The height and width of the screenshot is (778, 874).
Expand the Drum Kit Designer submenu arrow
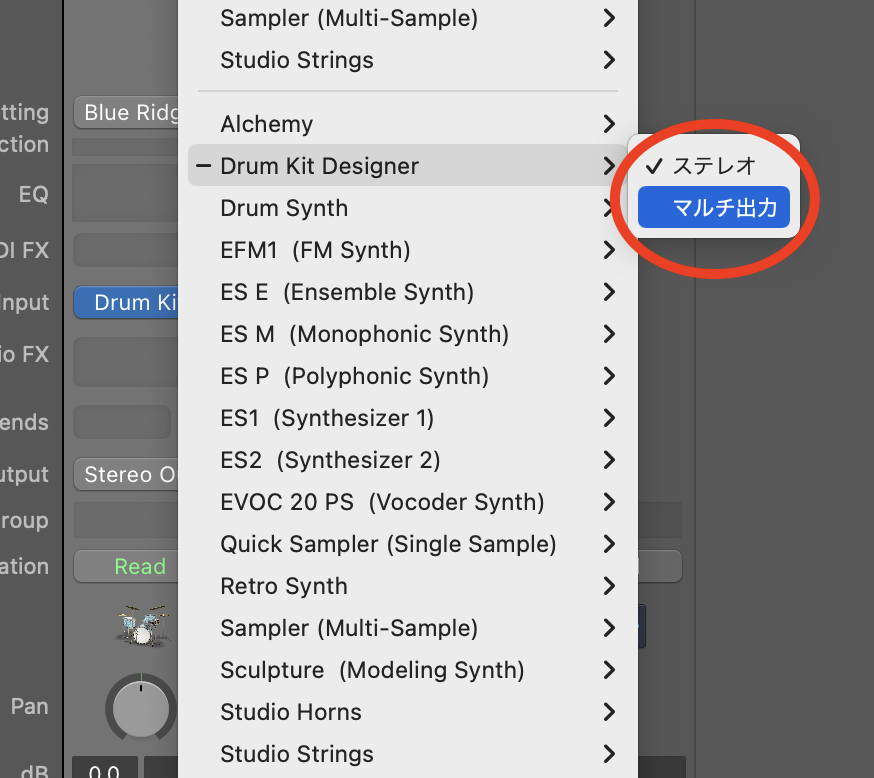coord(609,166)
